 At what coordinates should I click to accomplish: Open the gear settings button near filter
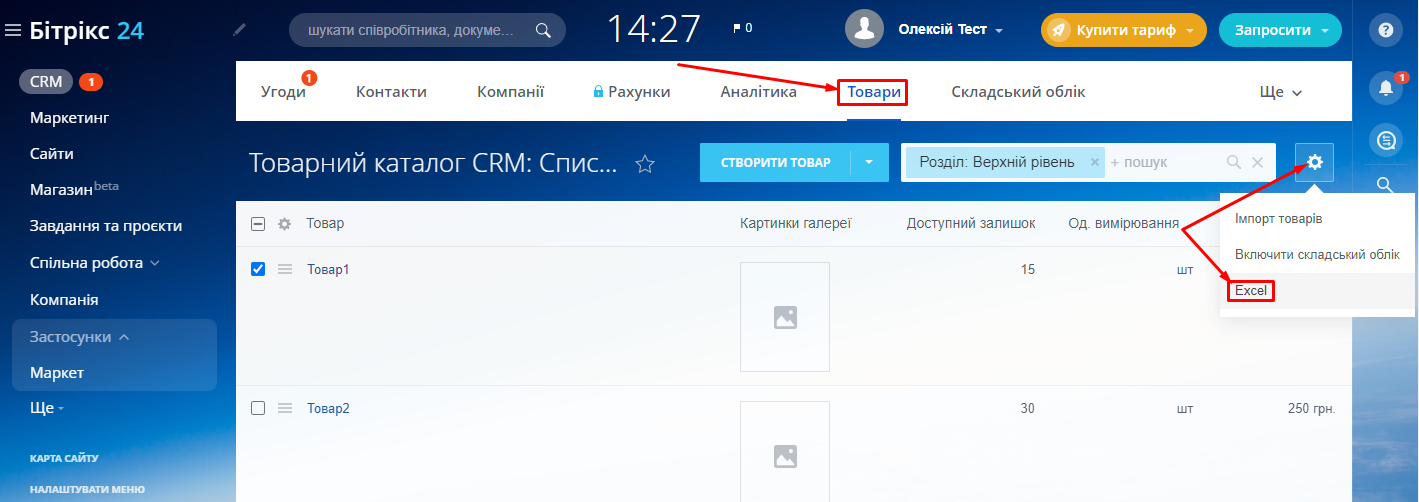(x=1314, y=162)
